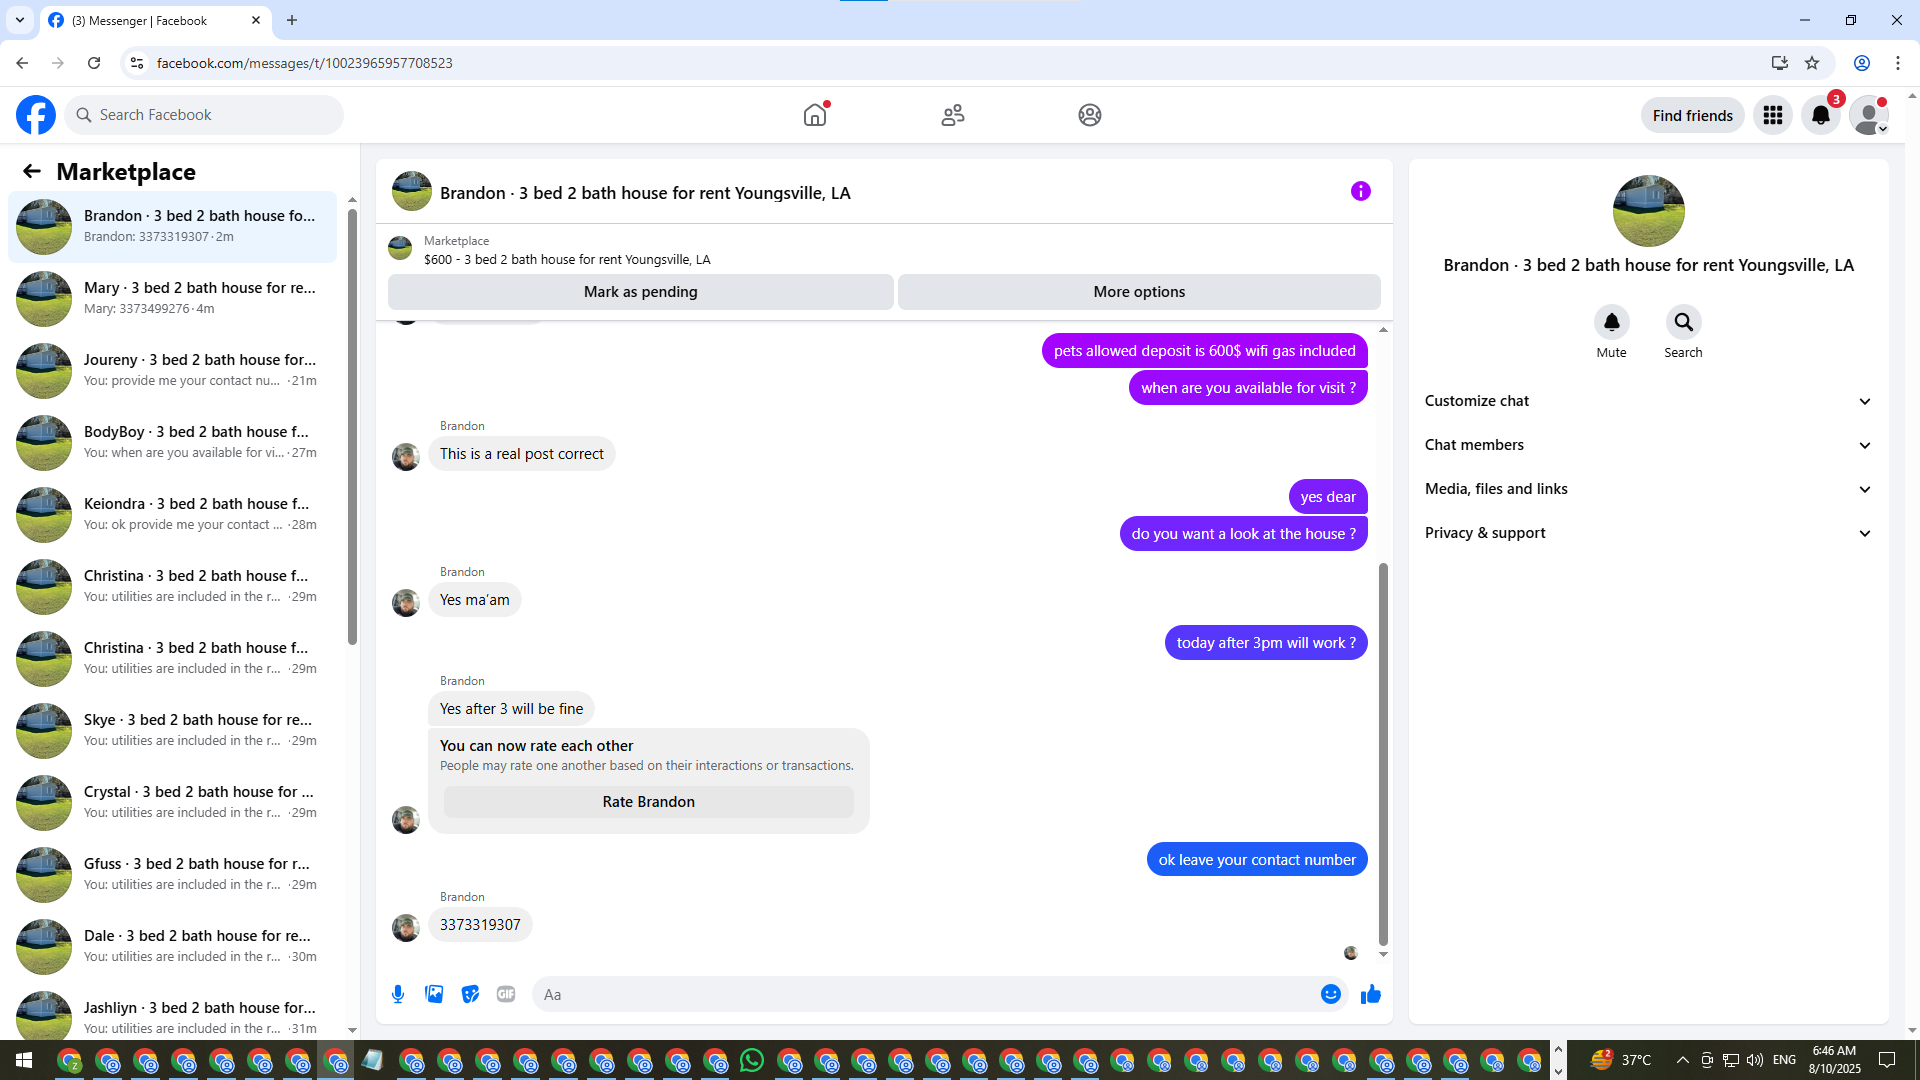1920x1080 pixels.
Task: Expand Privacy & support section
Action: click(x=1647, y=533)
